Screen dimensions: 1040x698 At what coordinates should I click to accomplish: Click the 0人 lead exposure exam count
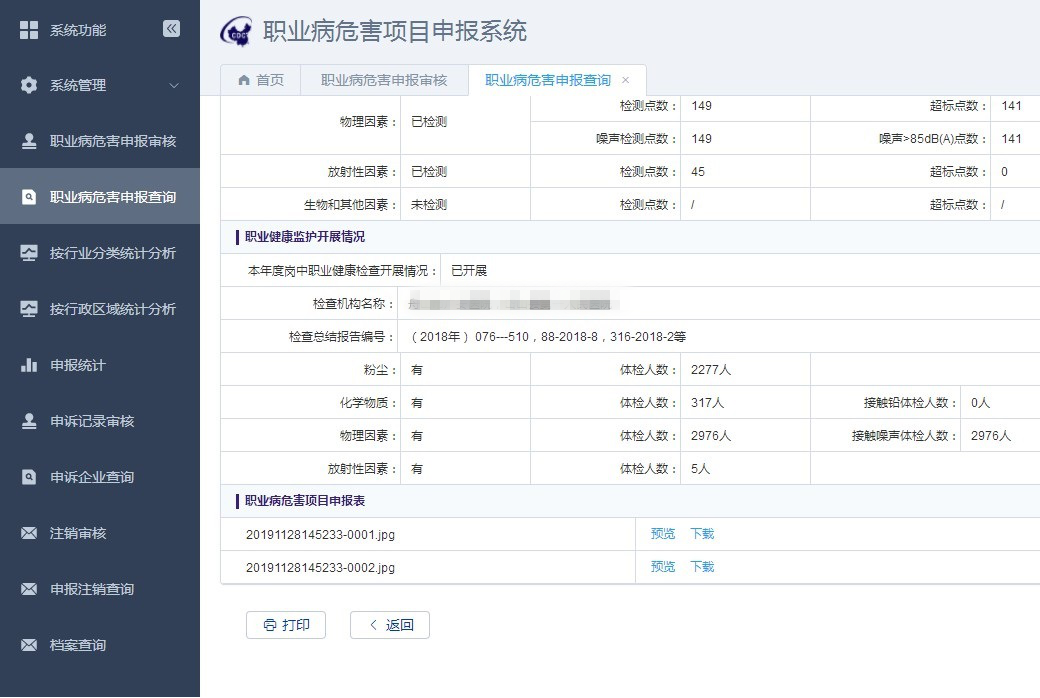click(980, 403)
